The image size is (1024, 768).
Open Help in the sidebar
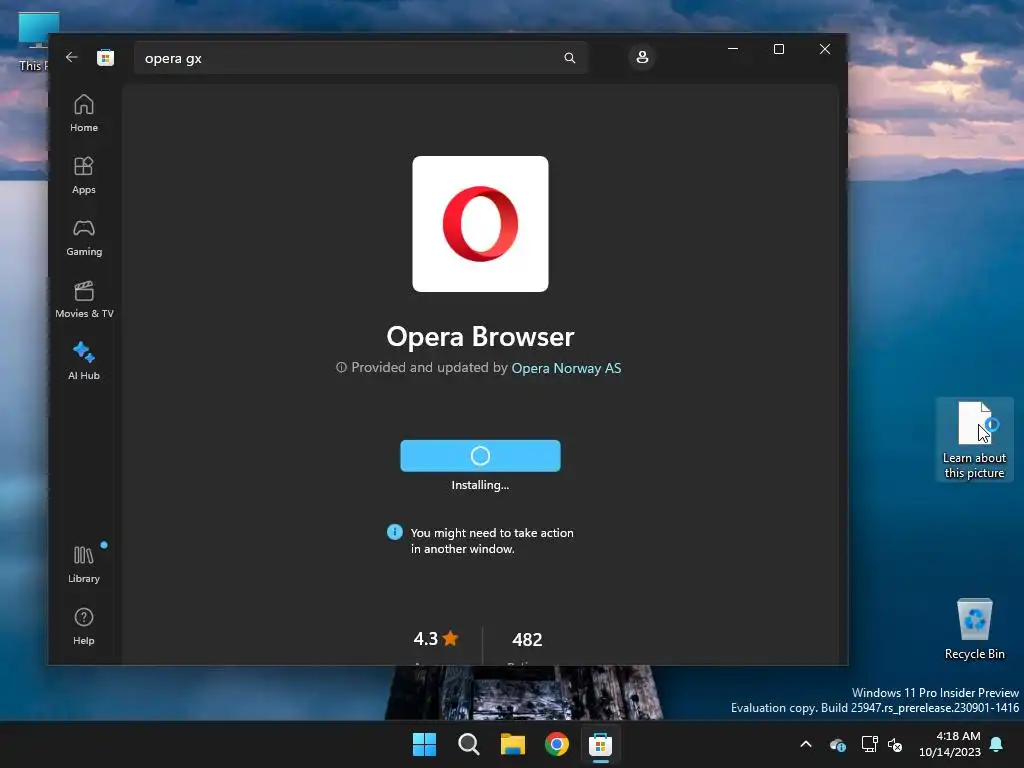(x=84, y=626)
